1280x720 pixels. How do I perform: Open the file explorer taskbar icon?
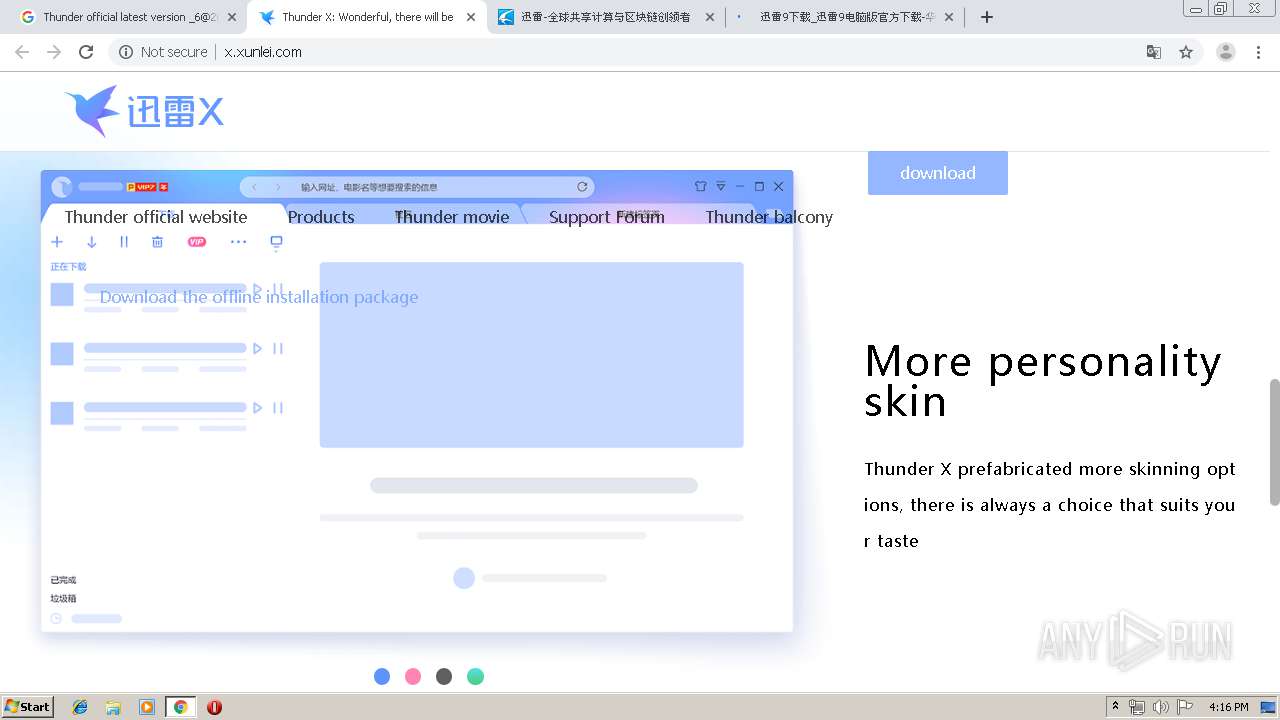pyautogui.click(x=113, y=707)
